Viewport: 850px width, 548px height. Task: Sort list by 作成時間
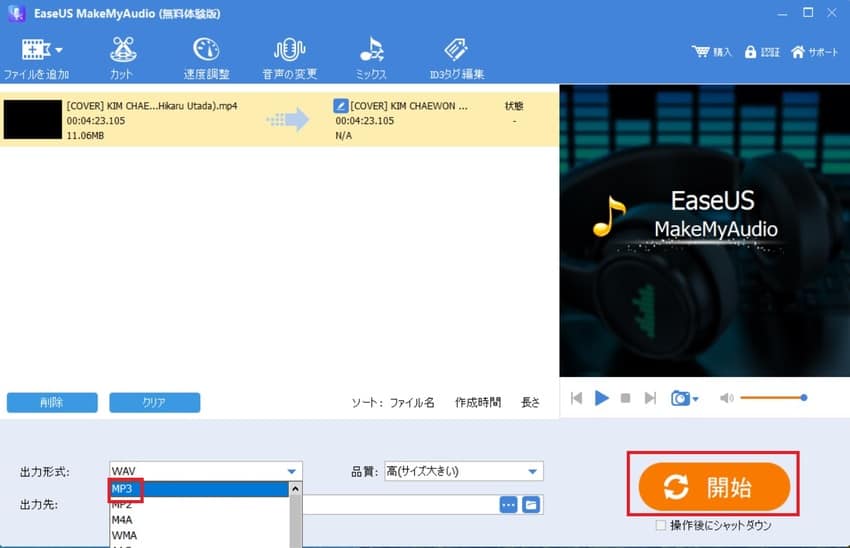478,402
